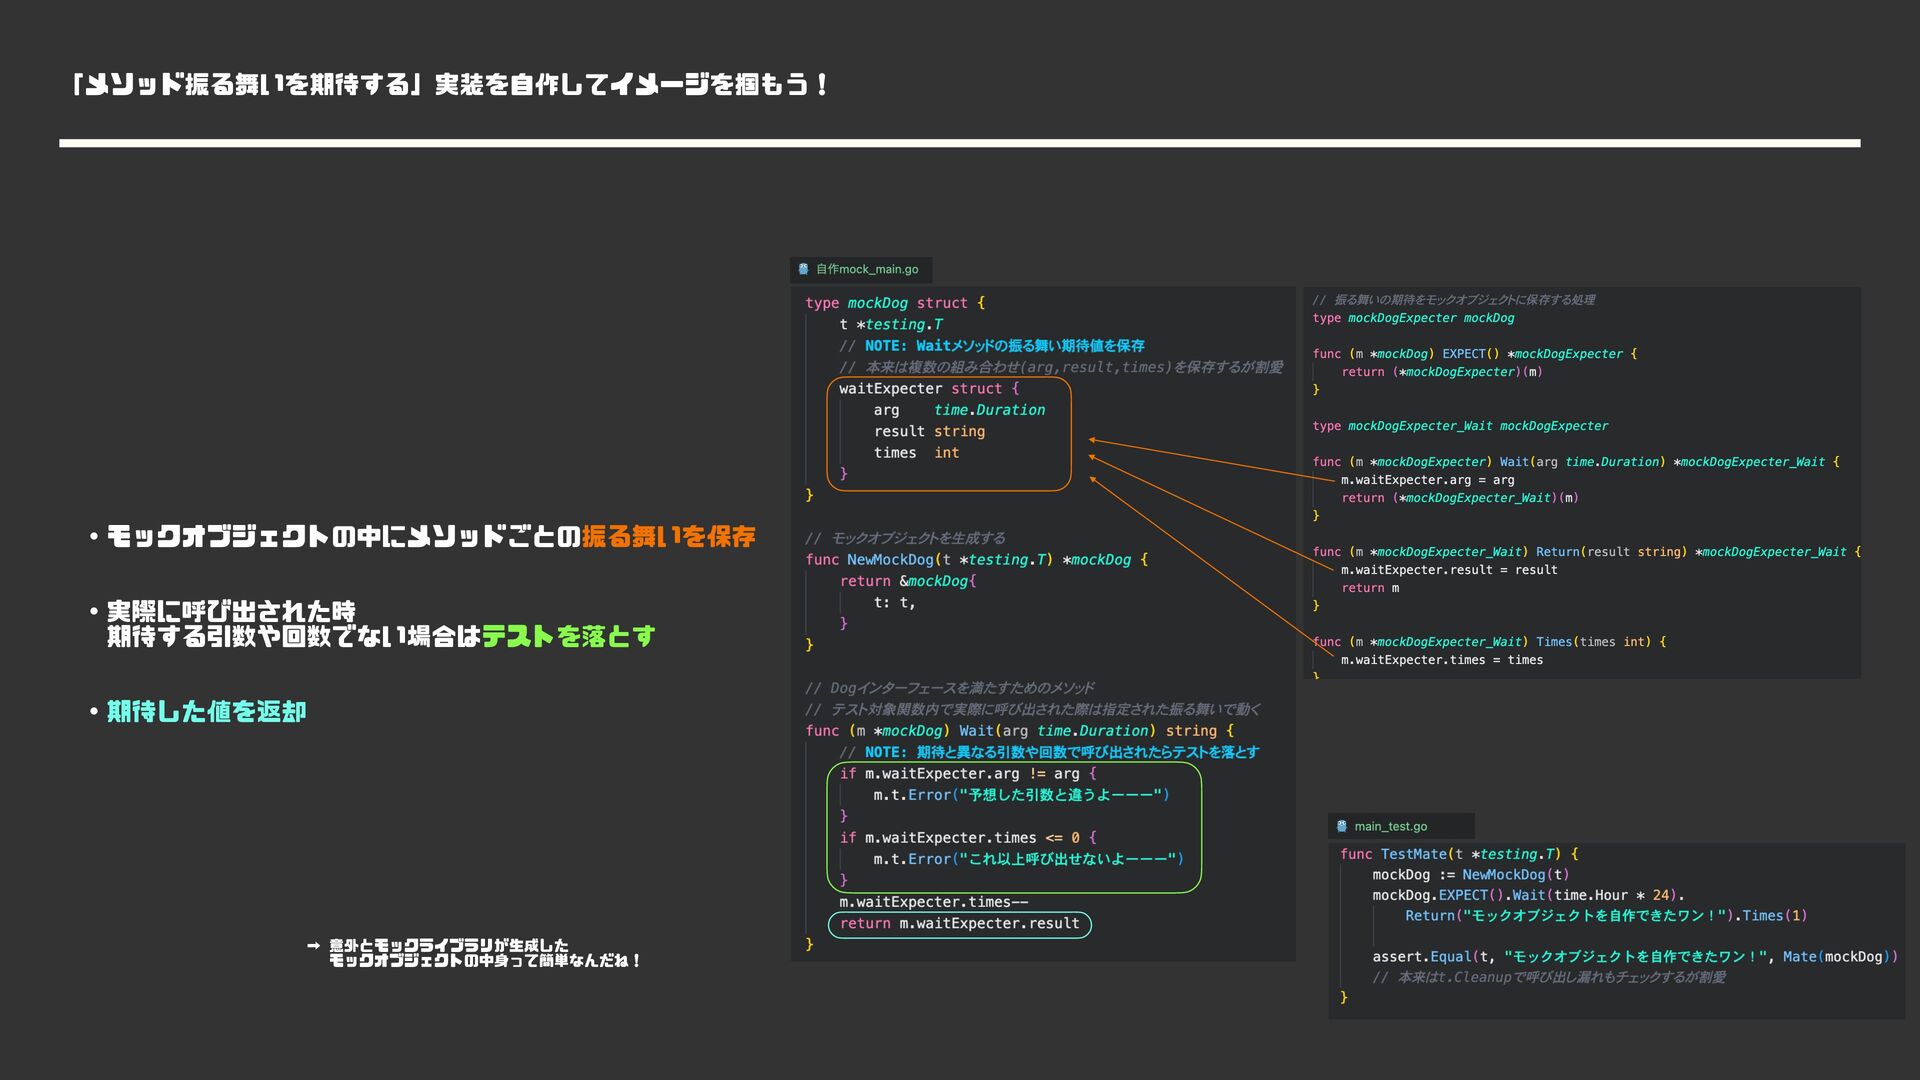This screenshot has height=1080, width=1920.
Task: Click the Go file icon beside main_test.go
Action: point(1342,826)
